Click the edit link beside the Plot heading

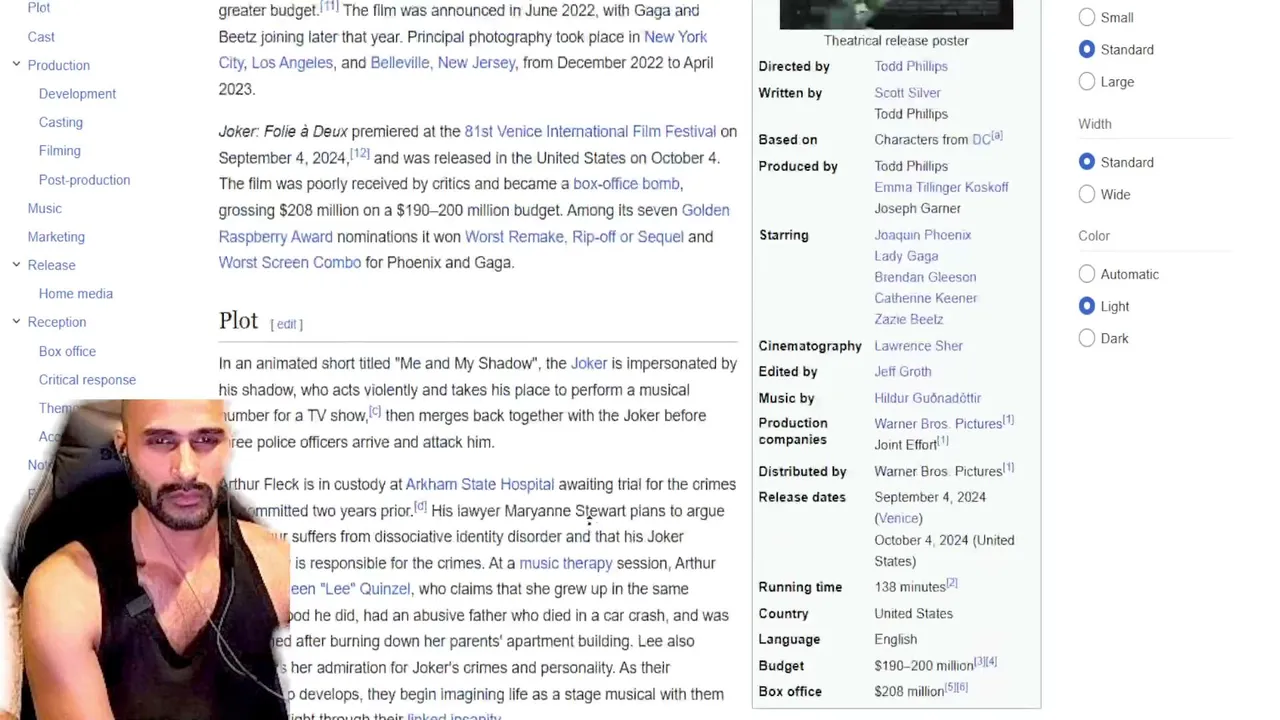tap(286, 324)
